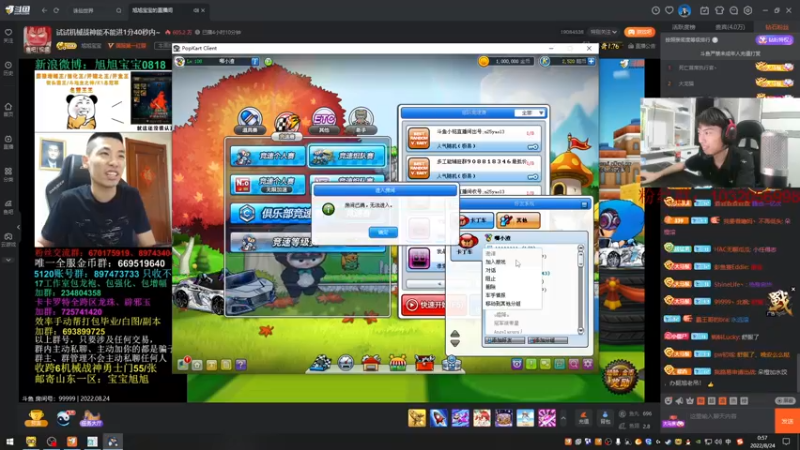Click the gold coin icon beside 1,000,000

483,61
